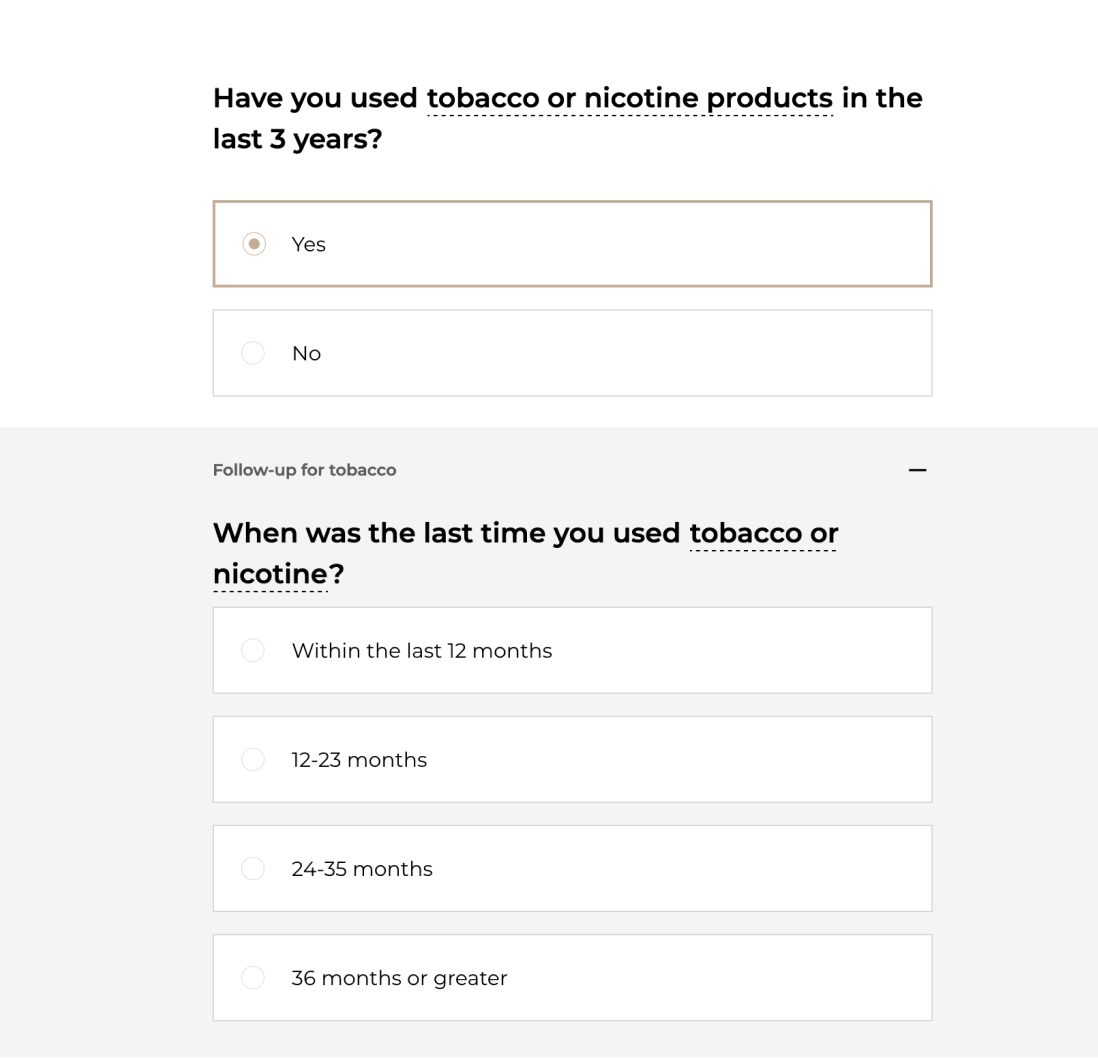Click the 'Have you used' heading text

point(316,99)
